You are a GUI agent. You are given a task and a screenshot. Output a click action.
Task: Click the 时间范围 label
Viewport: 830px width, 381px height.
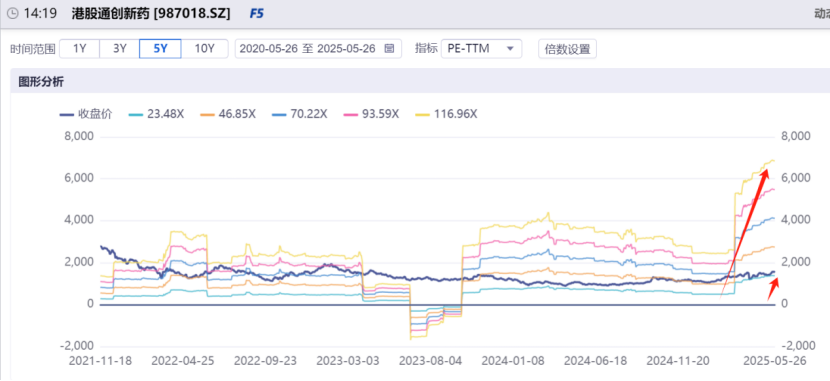click(32, 49)
